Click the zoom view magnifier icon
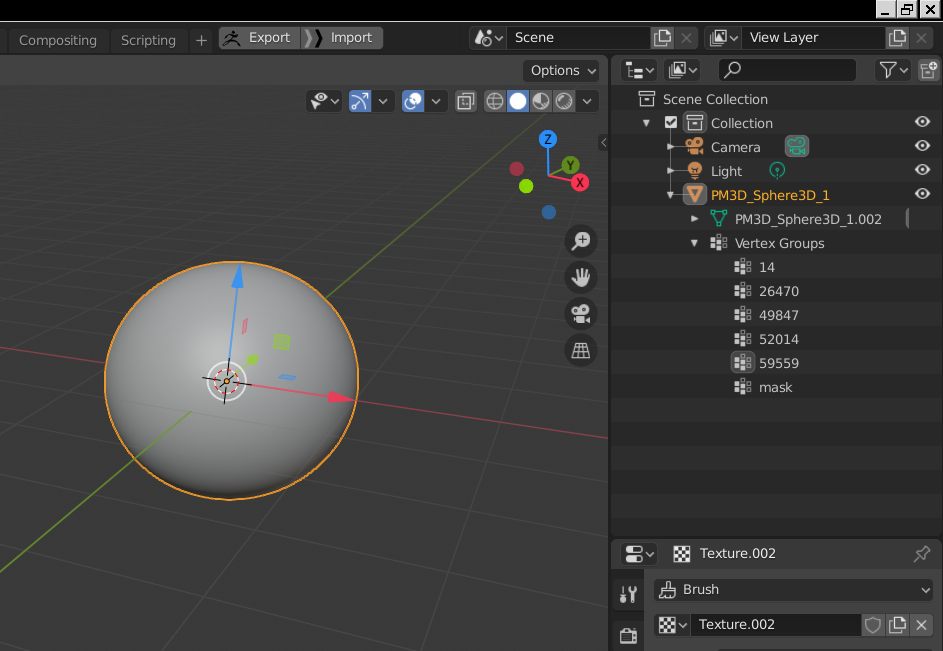This screenshot has height=651, width=943. pyautogui.click(x=581, y=241)
